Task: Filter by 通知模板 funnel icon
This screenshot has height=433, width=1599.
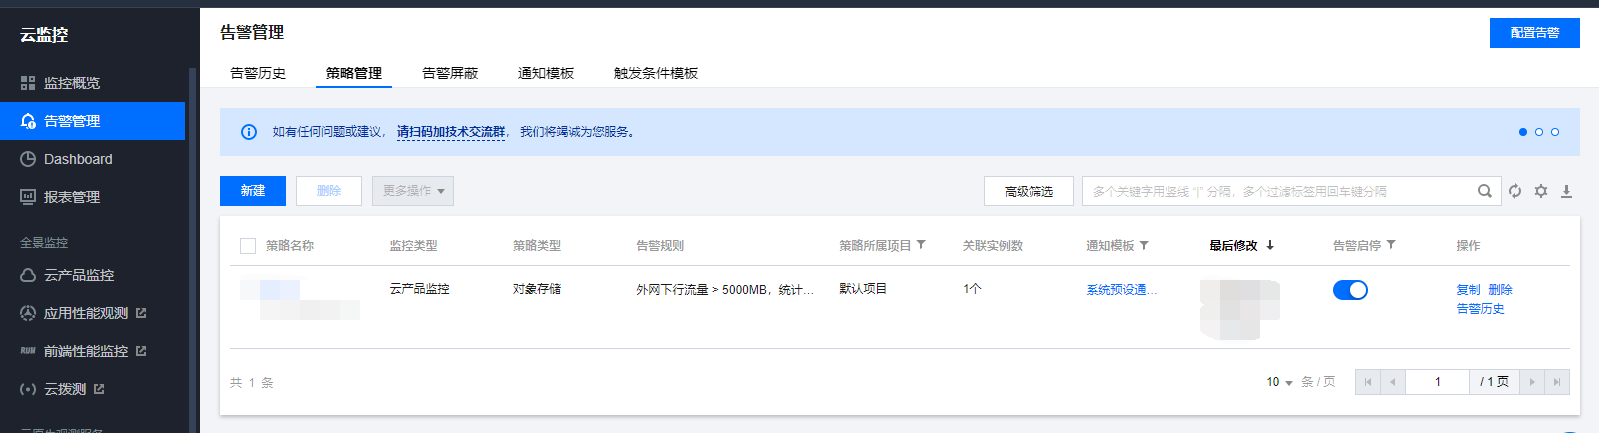Action: [1144, 245]
